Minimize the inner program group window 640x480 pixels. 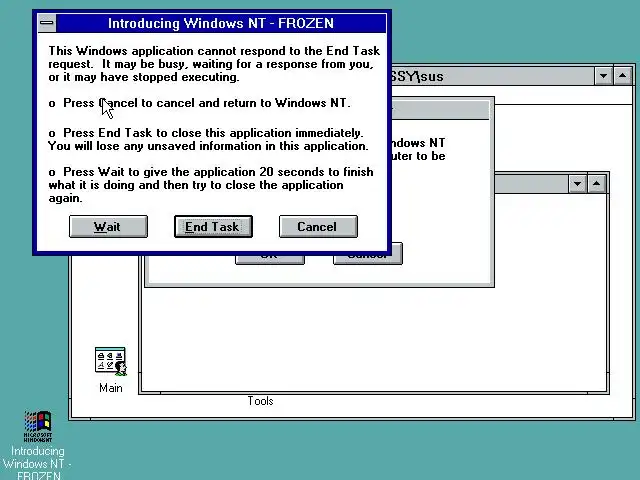pyautogui.click(x=577, y=184)
